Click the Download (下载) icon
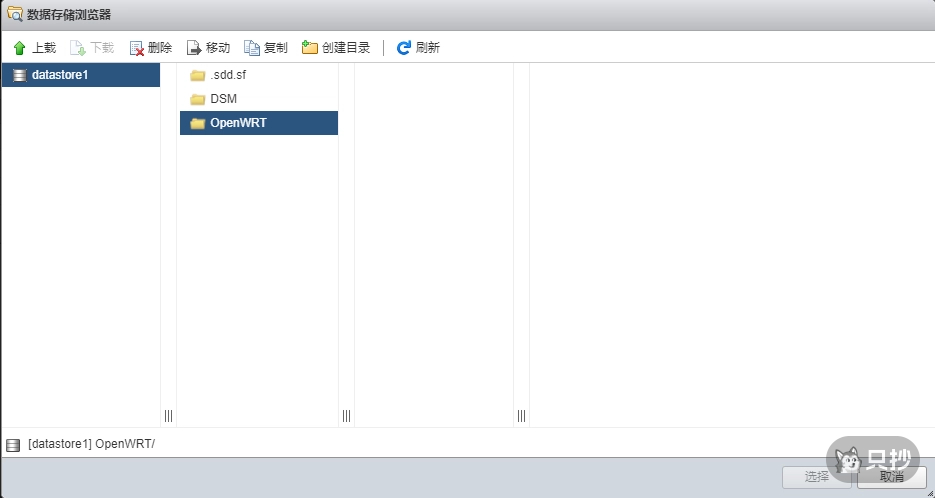This screenshot has height=498, width=935. (x=78, y=48)
